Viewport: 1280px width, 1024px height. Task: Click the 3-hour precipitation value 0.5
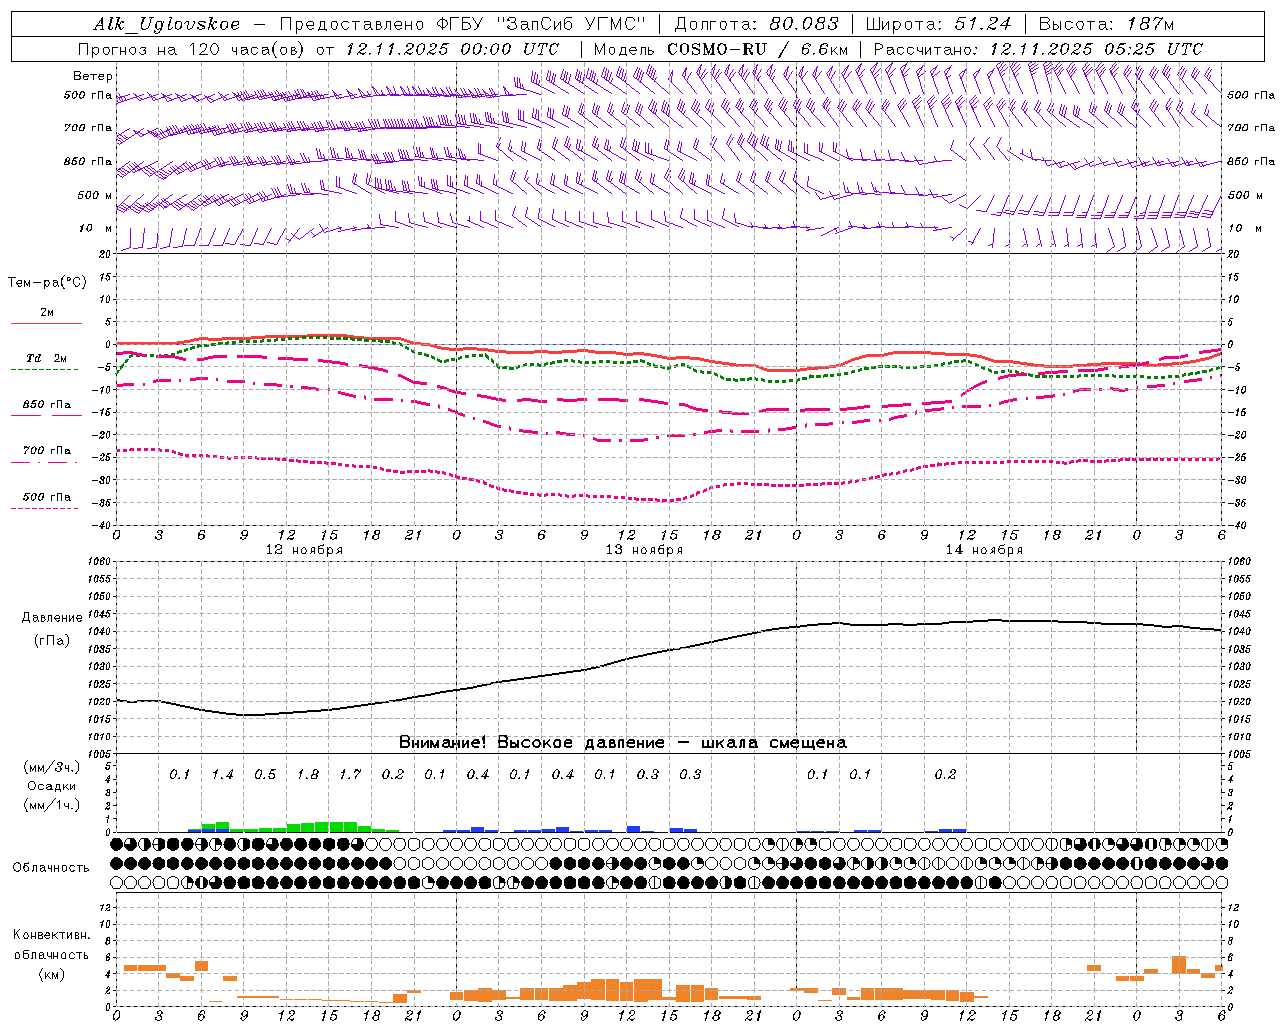(265, 775)
